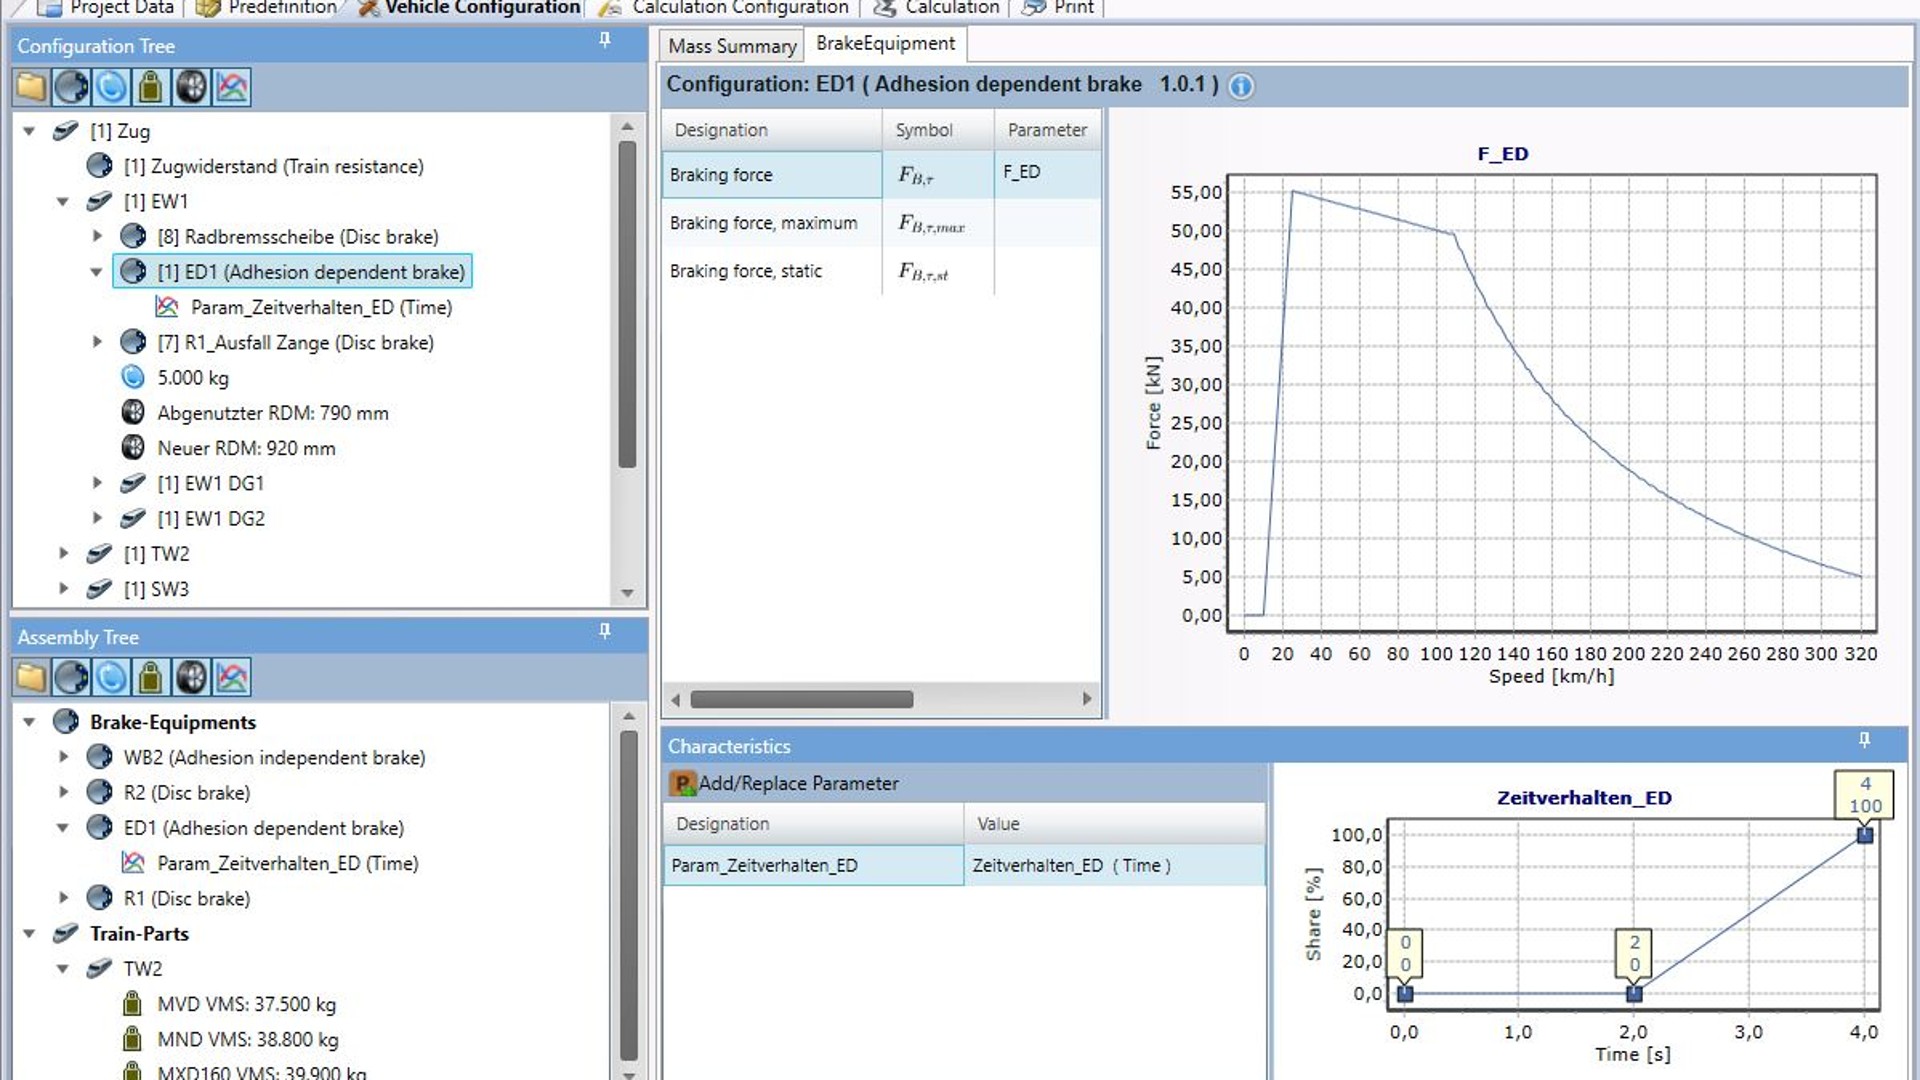Toggle wheel filter in Configuration Tree toolbar
Viewport: 1920px width, 1080px height.
pos(191,87)
